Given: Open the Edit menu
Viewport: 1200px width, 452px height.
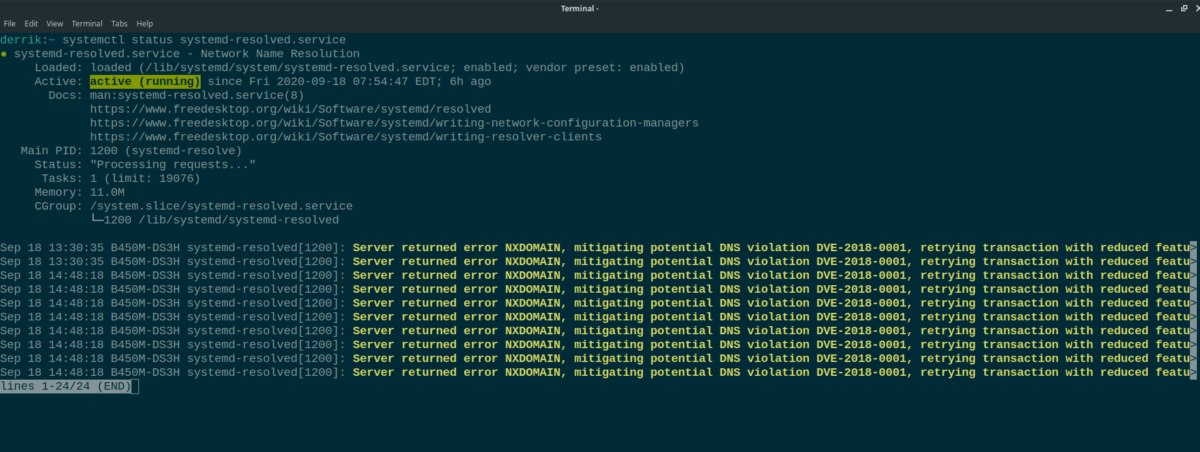Looking at the screenshot, I should pyautogui.click(x=32, y=23).
